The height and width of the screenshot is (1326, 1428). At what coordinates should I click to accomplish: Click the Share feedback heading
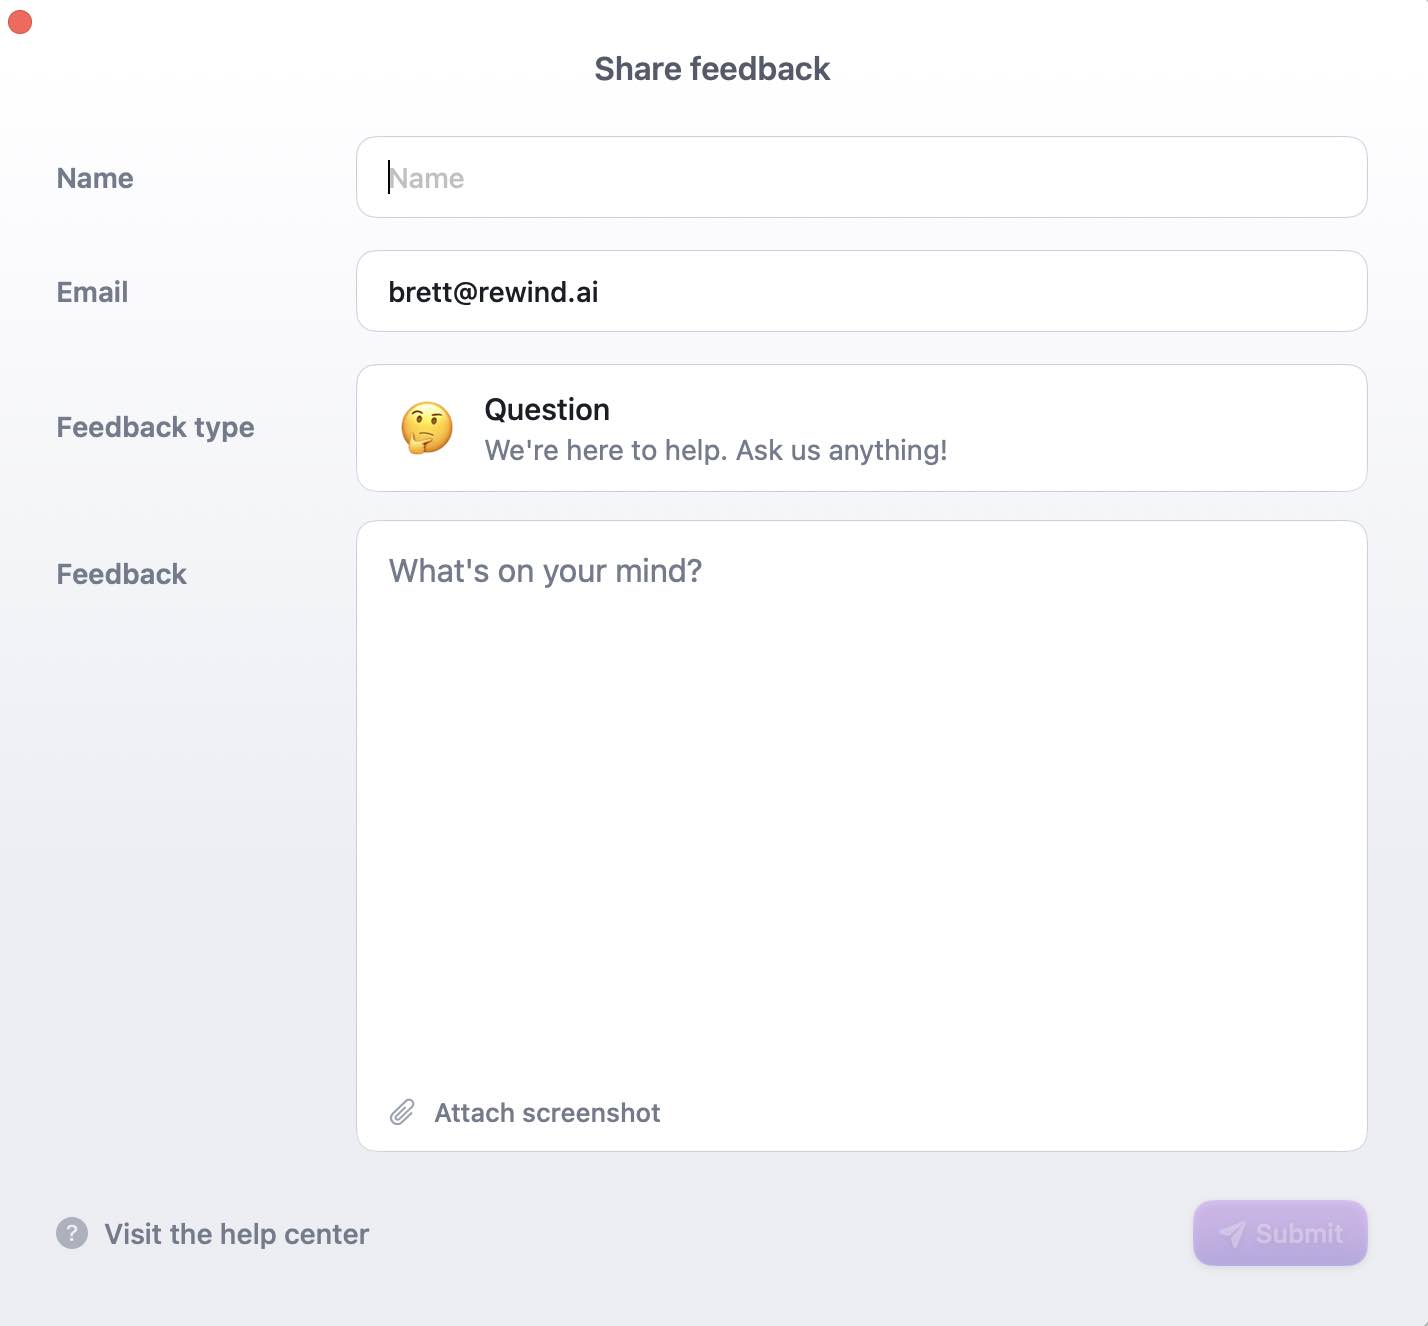pyautogui.click(x=712, y=69)
